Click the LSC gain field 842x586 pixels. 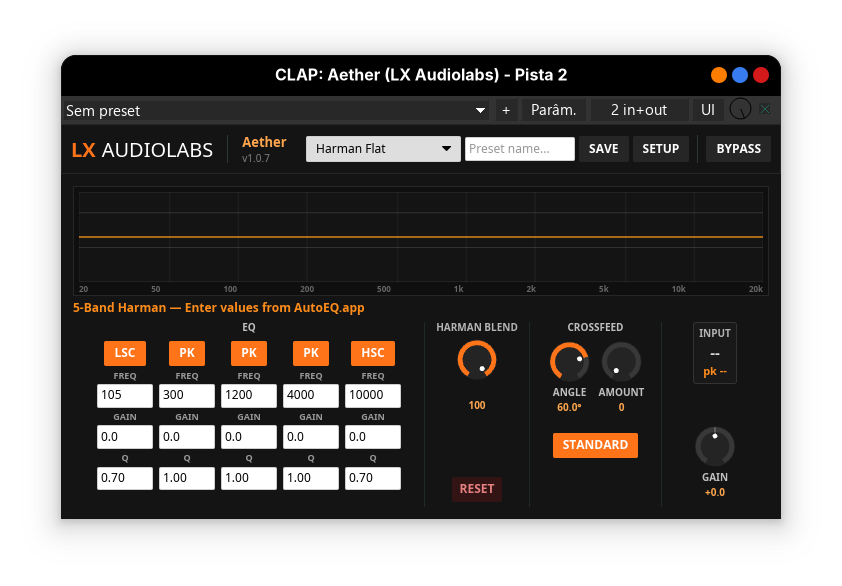click(125, 437)
